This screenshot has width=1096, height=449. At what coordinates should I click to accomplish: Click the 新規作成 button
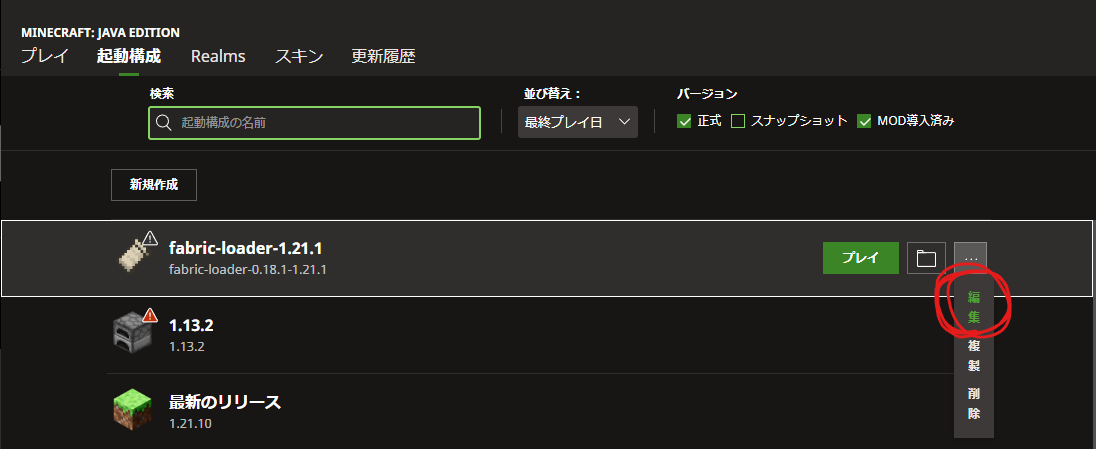pos(154,185)
